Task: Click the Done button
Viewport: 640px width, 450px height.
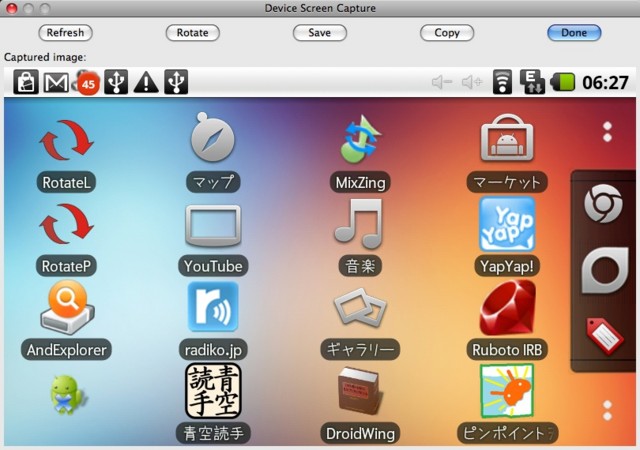Action: point(574,33)
